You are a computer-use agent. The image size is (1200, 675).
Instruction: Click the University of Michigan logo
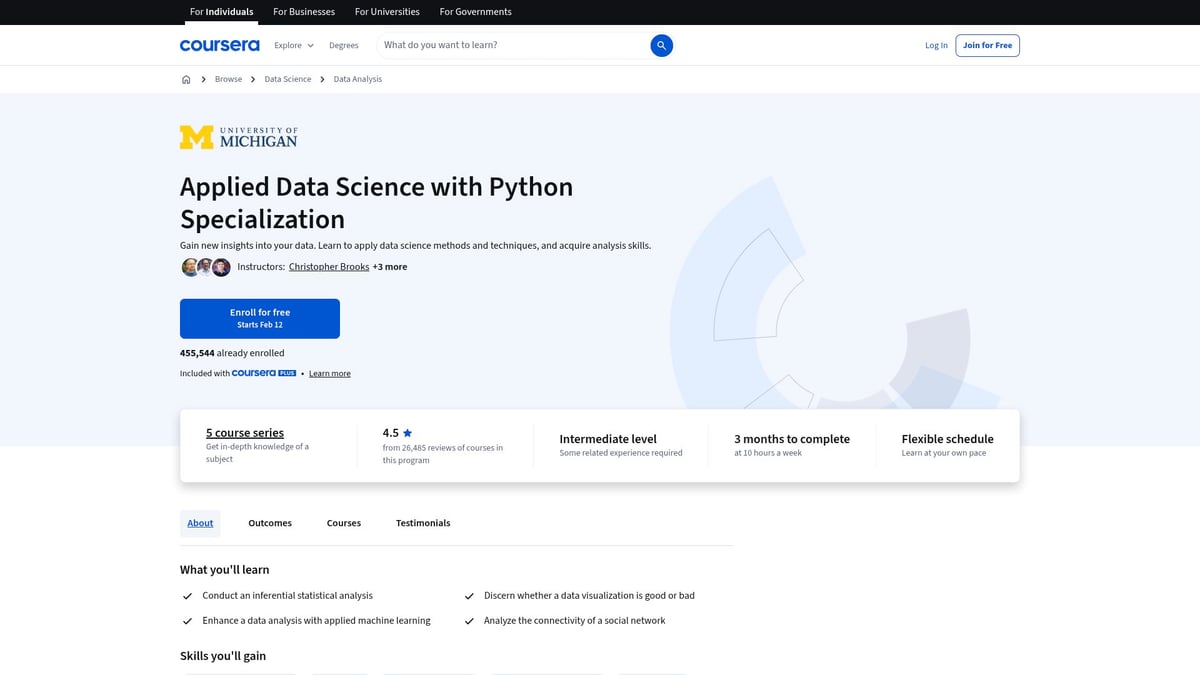238,137
